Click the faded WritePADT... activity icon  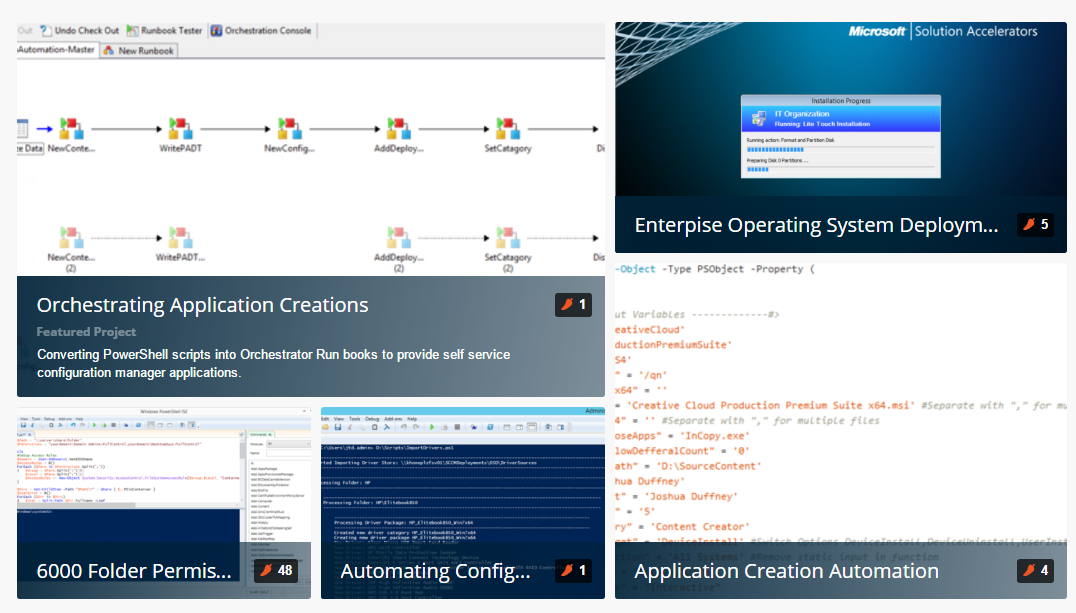pyautogui.click(x=180, y=238)
